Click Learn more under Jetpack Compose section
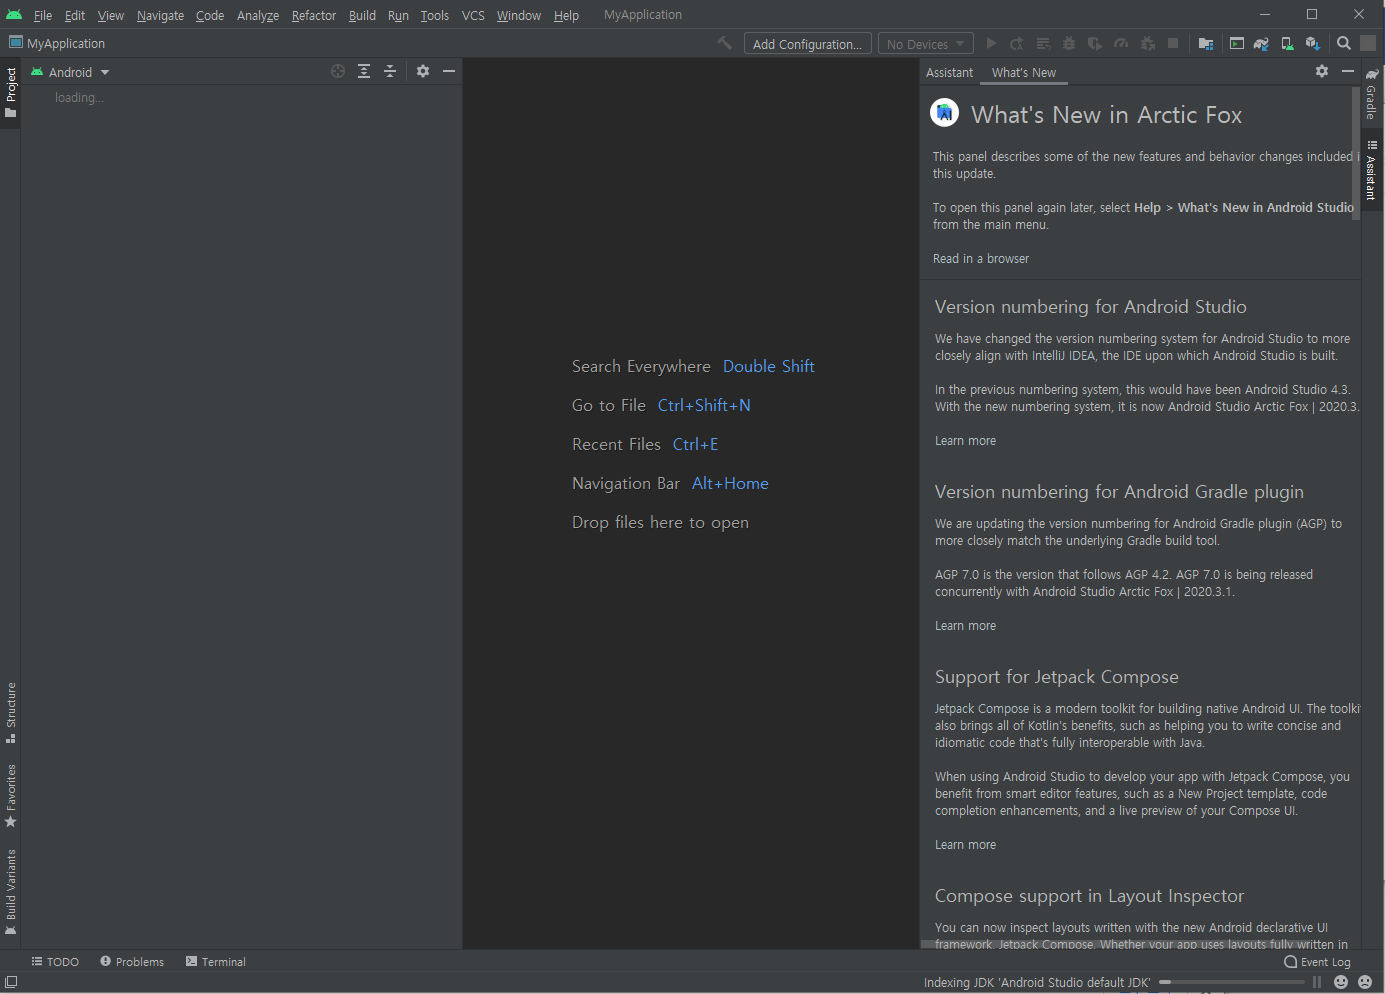 pos(965,844)
